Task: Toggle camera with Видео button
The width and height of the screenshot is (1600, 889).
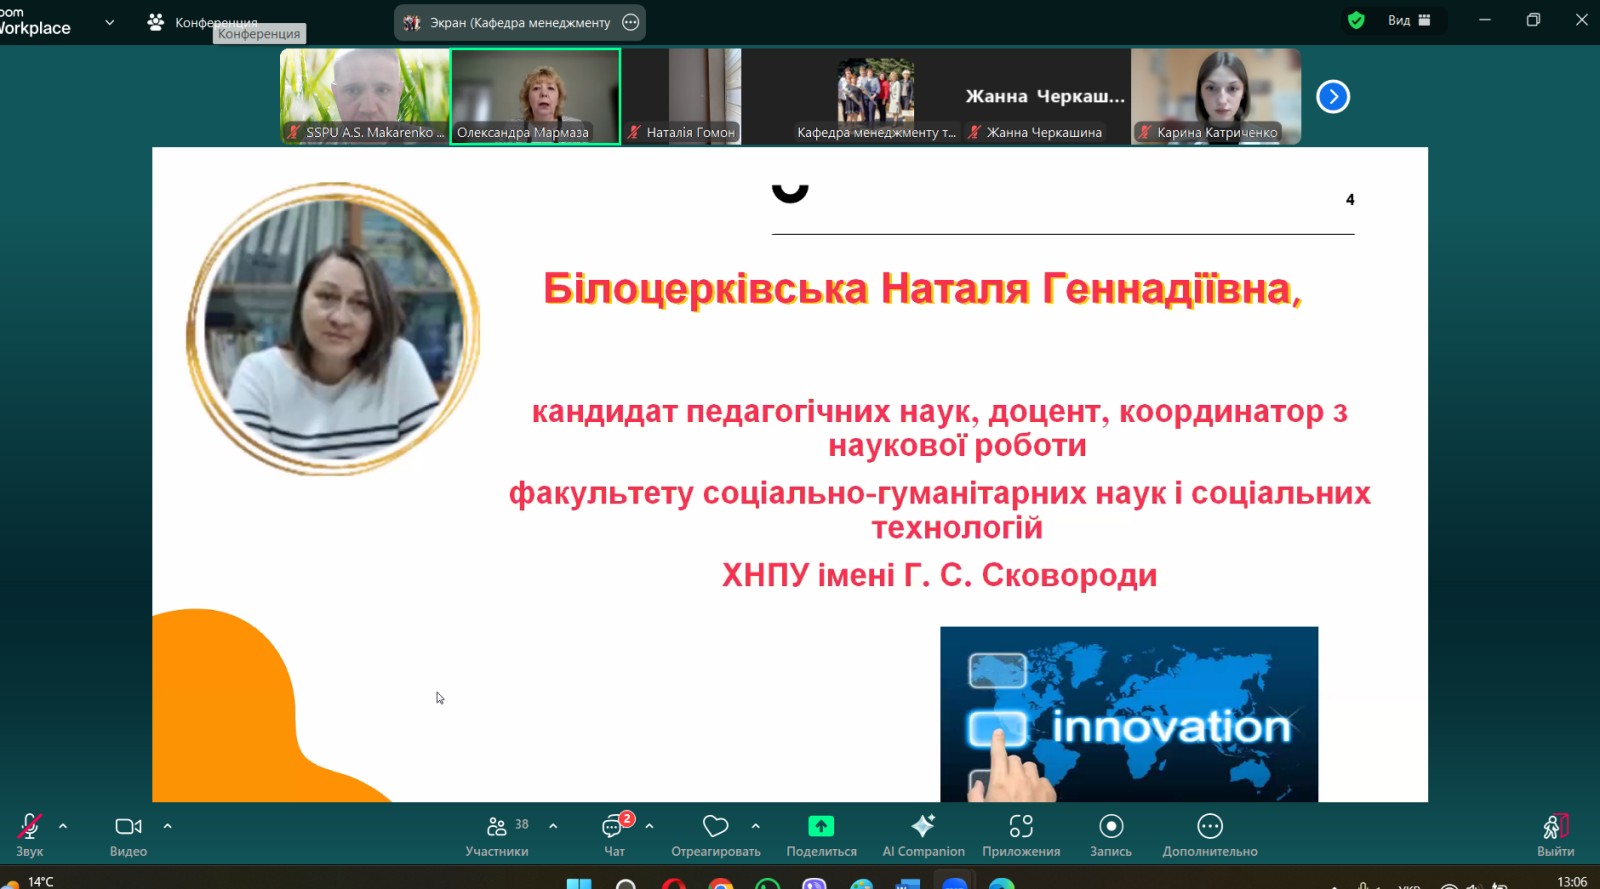Action: click(128, 835)
